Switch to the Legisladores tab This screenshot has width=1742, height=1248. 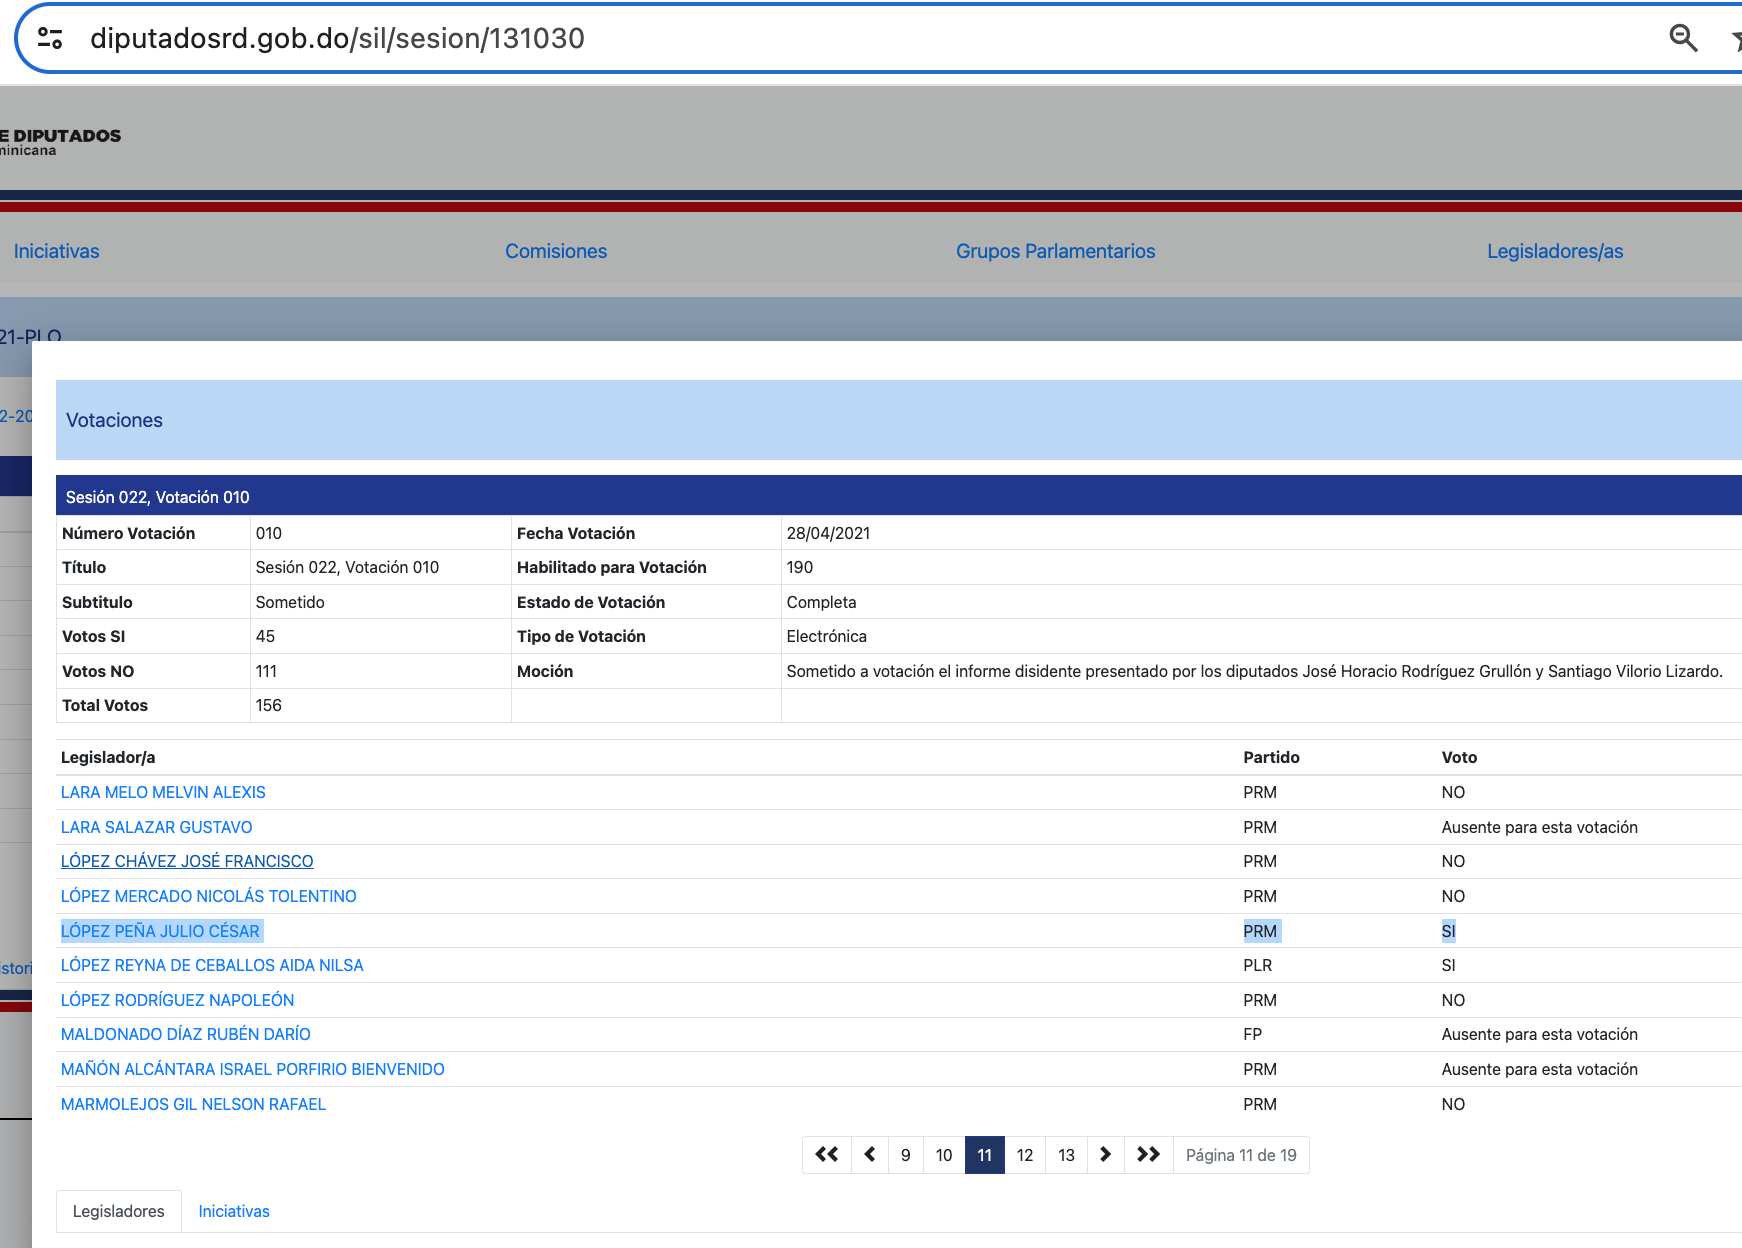coord(119,1211)
